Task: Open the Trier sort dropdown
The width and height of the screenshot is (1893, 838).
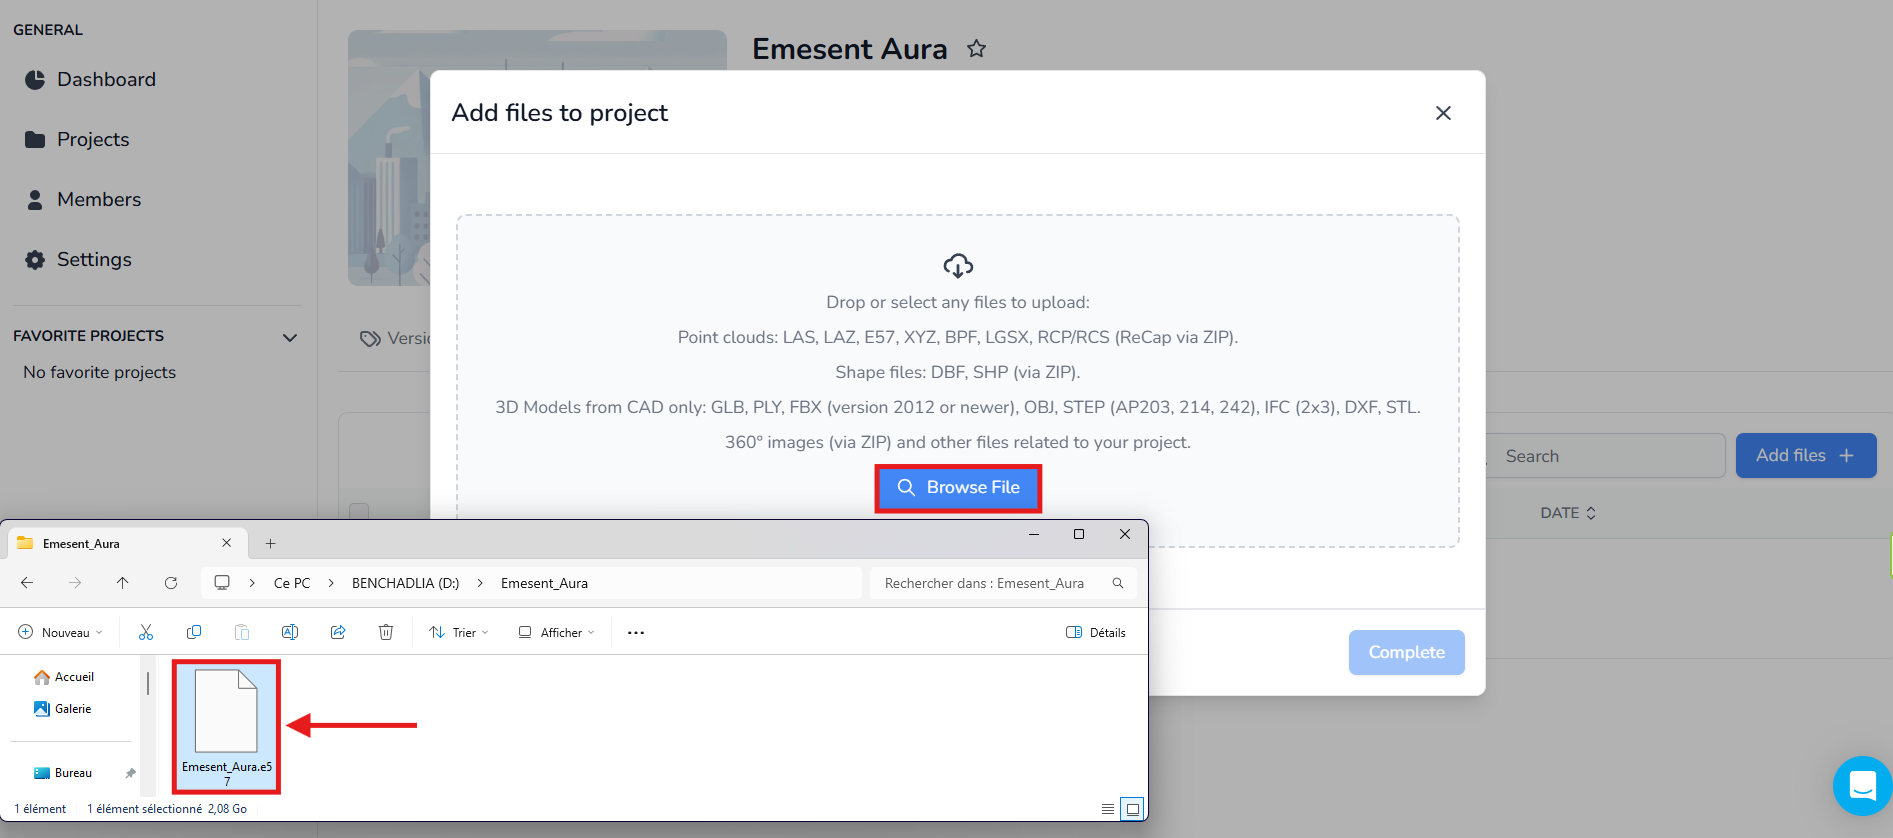Action: [459, 632]
